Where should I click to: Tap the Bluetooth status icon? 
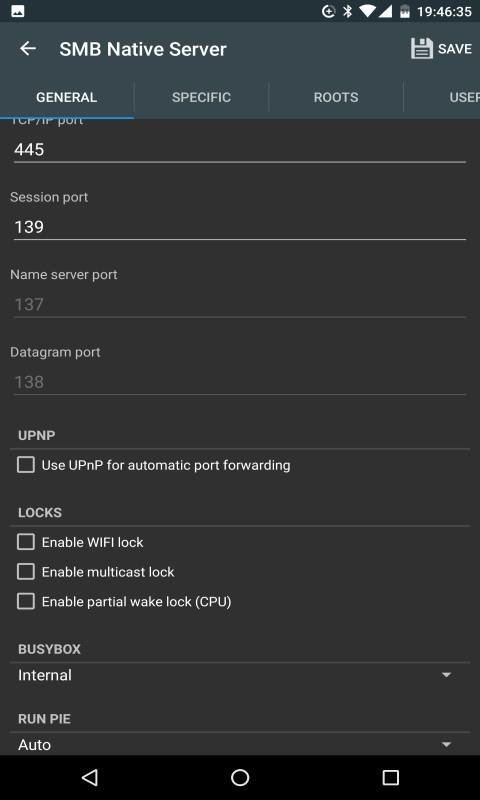(347, 11)
